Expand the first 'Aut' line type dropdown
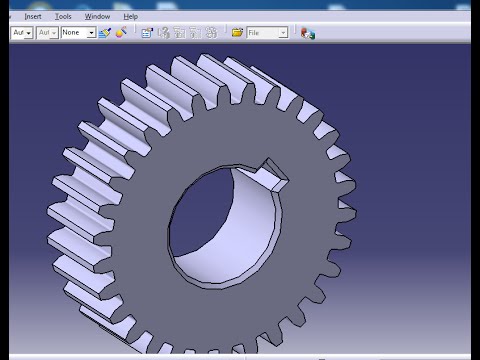 pyautogui.click(x=28, y=33)
